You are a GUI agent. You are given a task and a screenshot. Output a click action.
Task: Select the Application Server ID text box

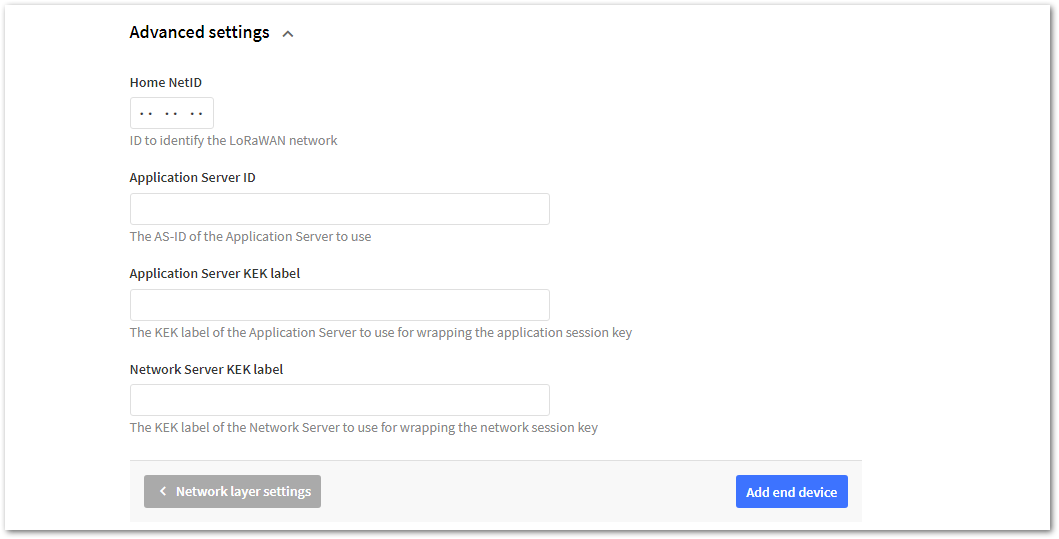[340, 209]
